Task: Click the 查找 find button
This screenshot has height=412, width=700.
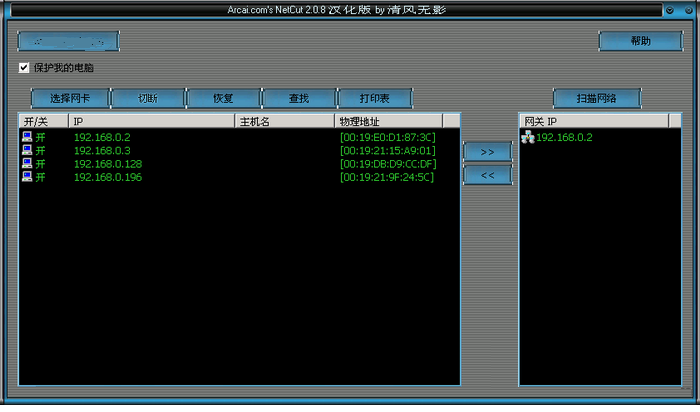Action: pyautogui.click(x=298, y=99)
